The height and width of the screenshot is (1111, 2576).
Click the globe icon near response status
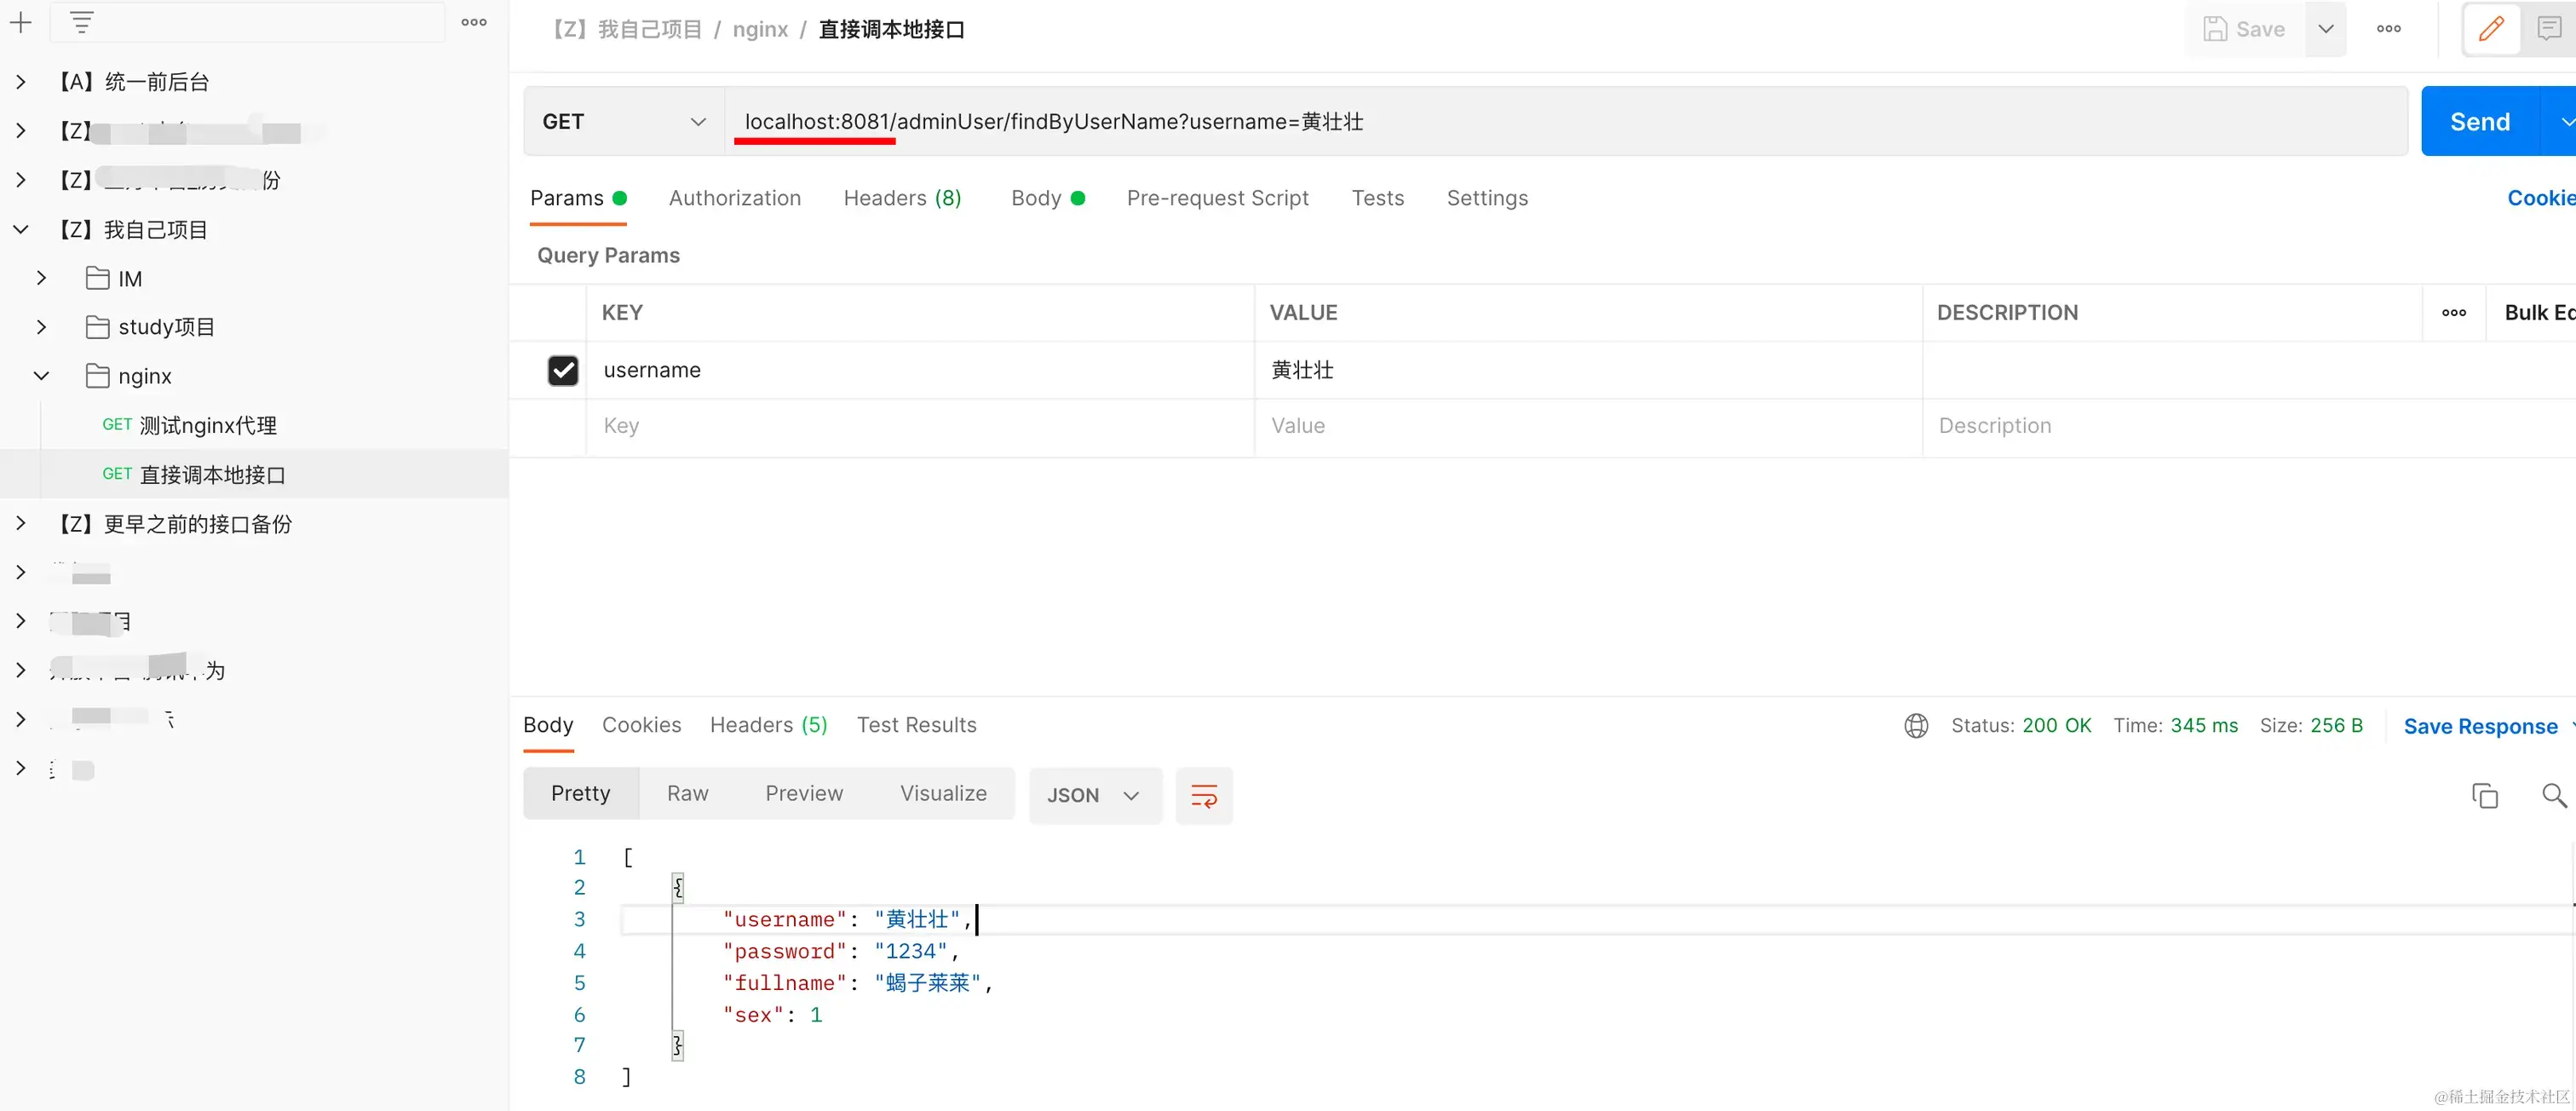coord(1915,725)
